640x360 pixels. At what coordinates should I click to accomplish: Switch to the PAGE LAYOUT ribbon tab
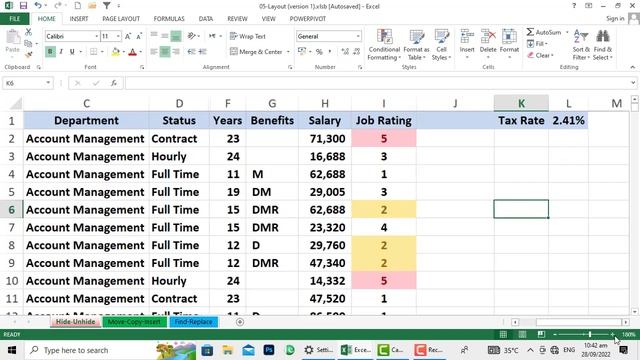pos(121,19)
